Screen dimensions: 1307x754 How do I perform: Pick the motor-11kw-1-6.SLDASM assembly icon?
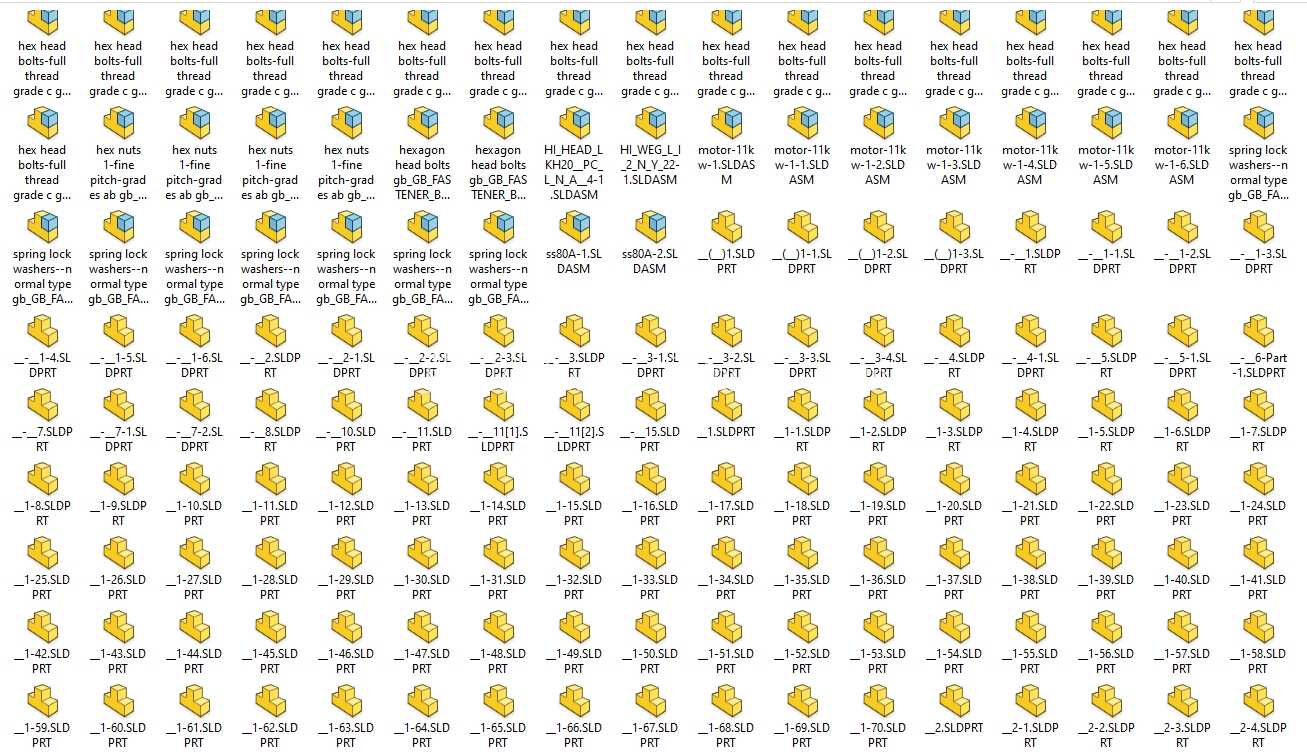1182,123
